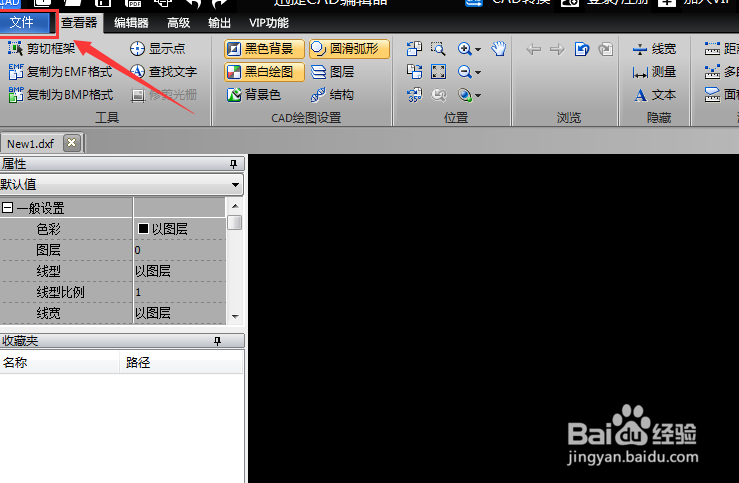The width and height of the screenshot is (739, 483).
Task: Open the 图层 layers dialog
Action: (333, 72)
